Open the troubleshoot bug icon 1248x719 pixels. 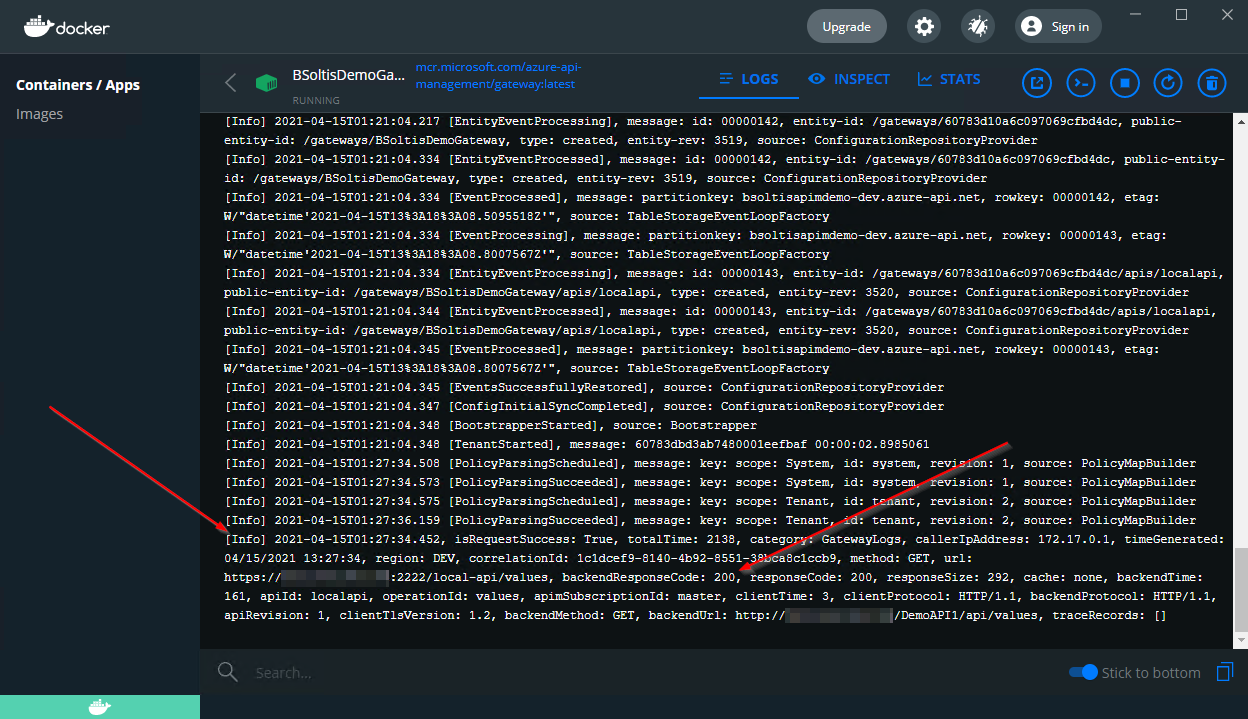pos(977,27)
